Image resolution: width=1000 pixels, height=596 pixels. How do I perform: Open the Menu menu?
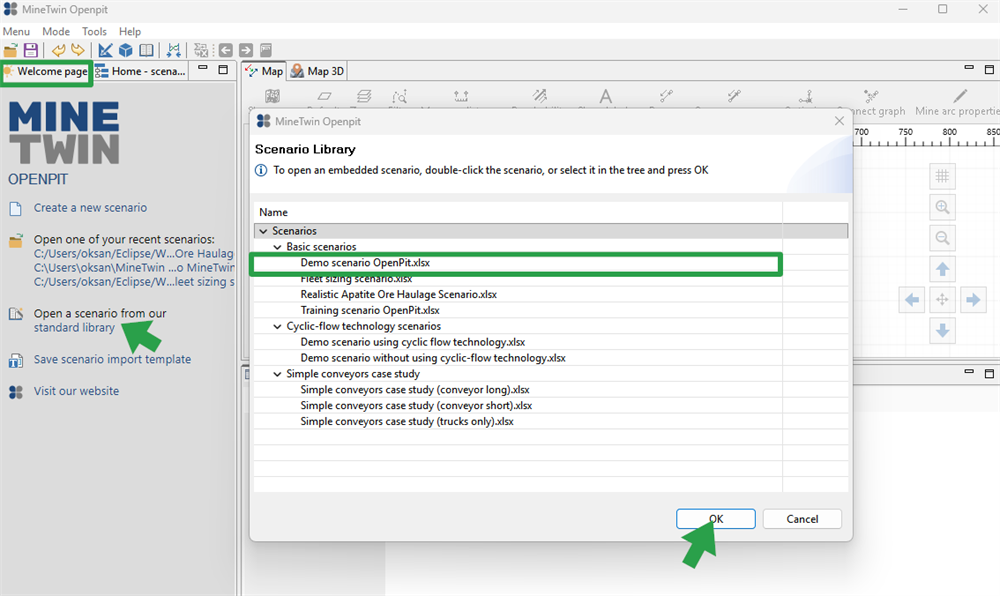click(16, 31)
